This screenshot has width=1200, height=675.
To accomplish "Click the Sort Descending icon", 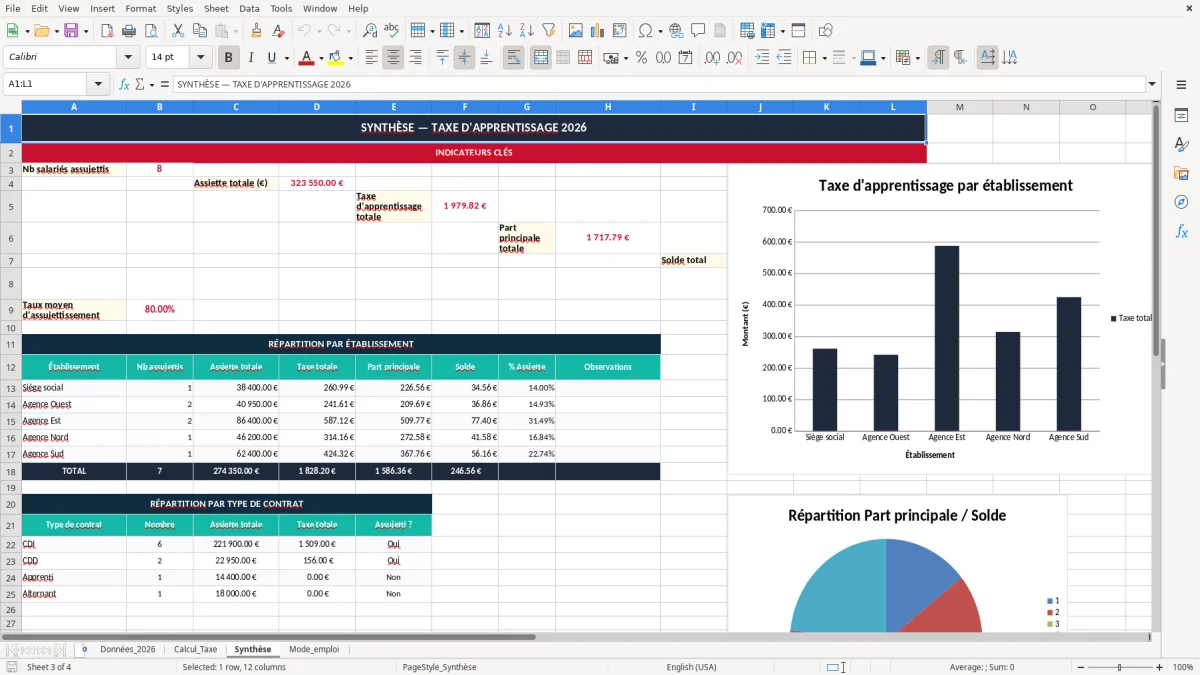I will pos(527,31).
